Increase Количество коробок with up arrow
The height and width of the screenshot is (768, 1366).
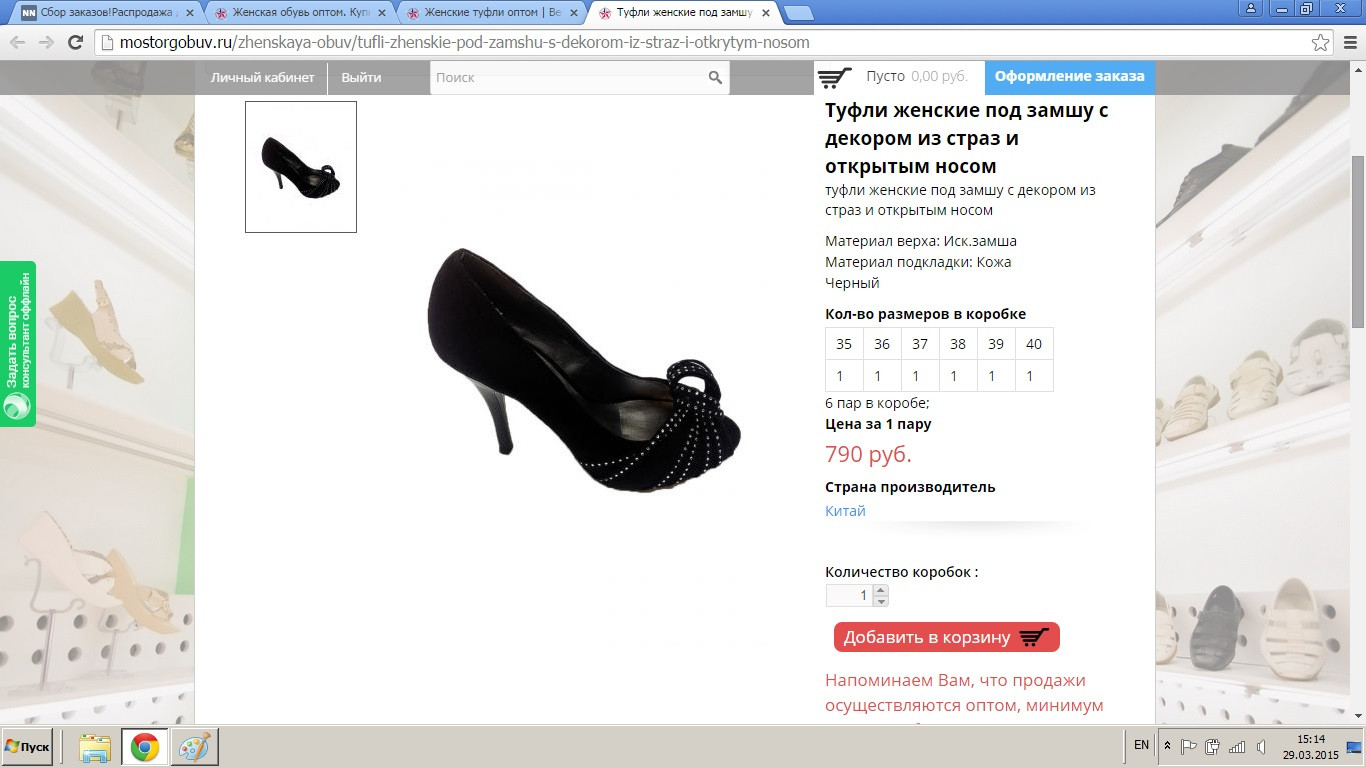click(x=881, y=590)
